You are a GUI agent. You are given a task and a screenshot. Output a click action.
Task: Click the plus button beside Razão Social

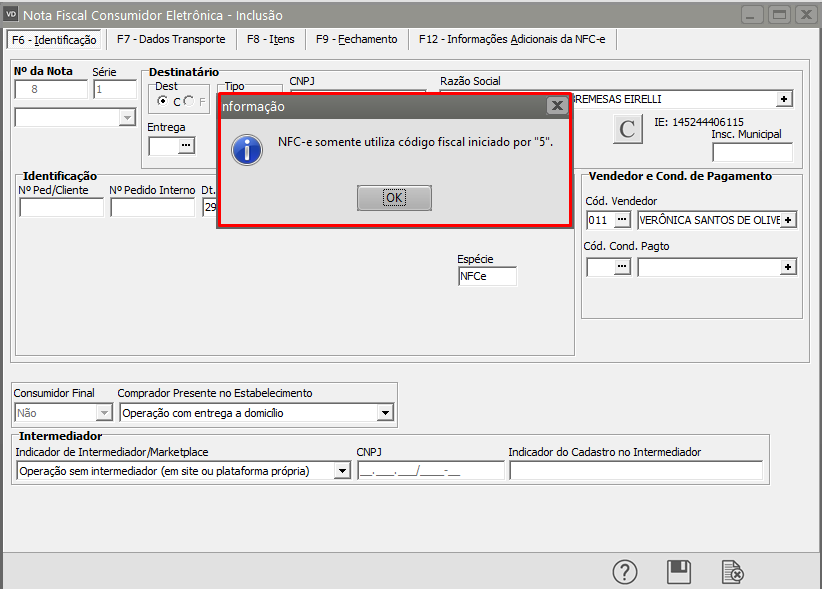click(x=784, y=98)
